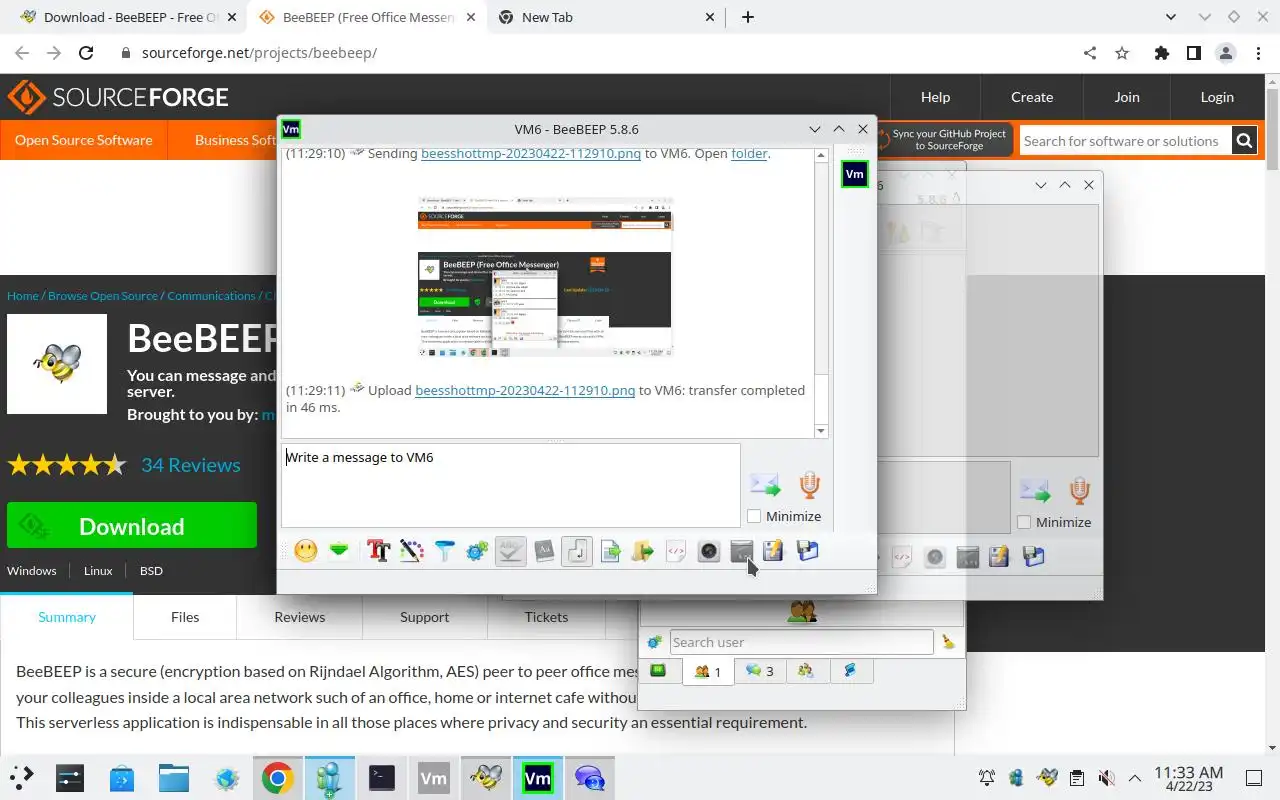The image size is (1280, 800).
Task: Open the folder link in chat
Action: tap(749, 154)
